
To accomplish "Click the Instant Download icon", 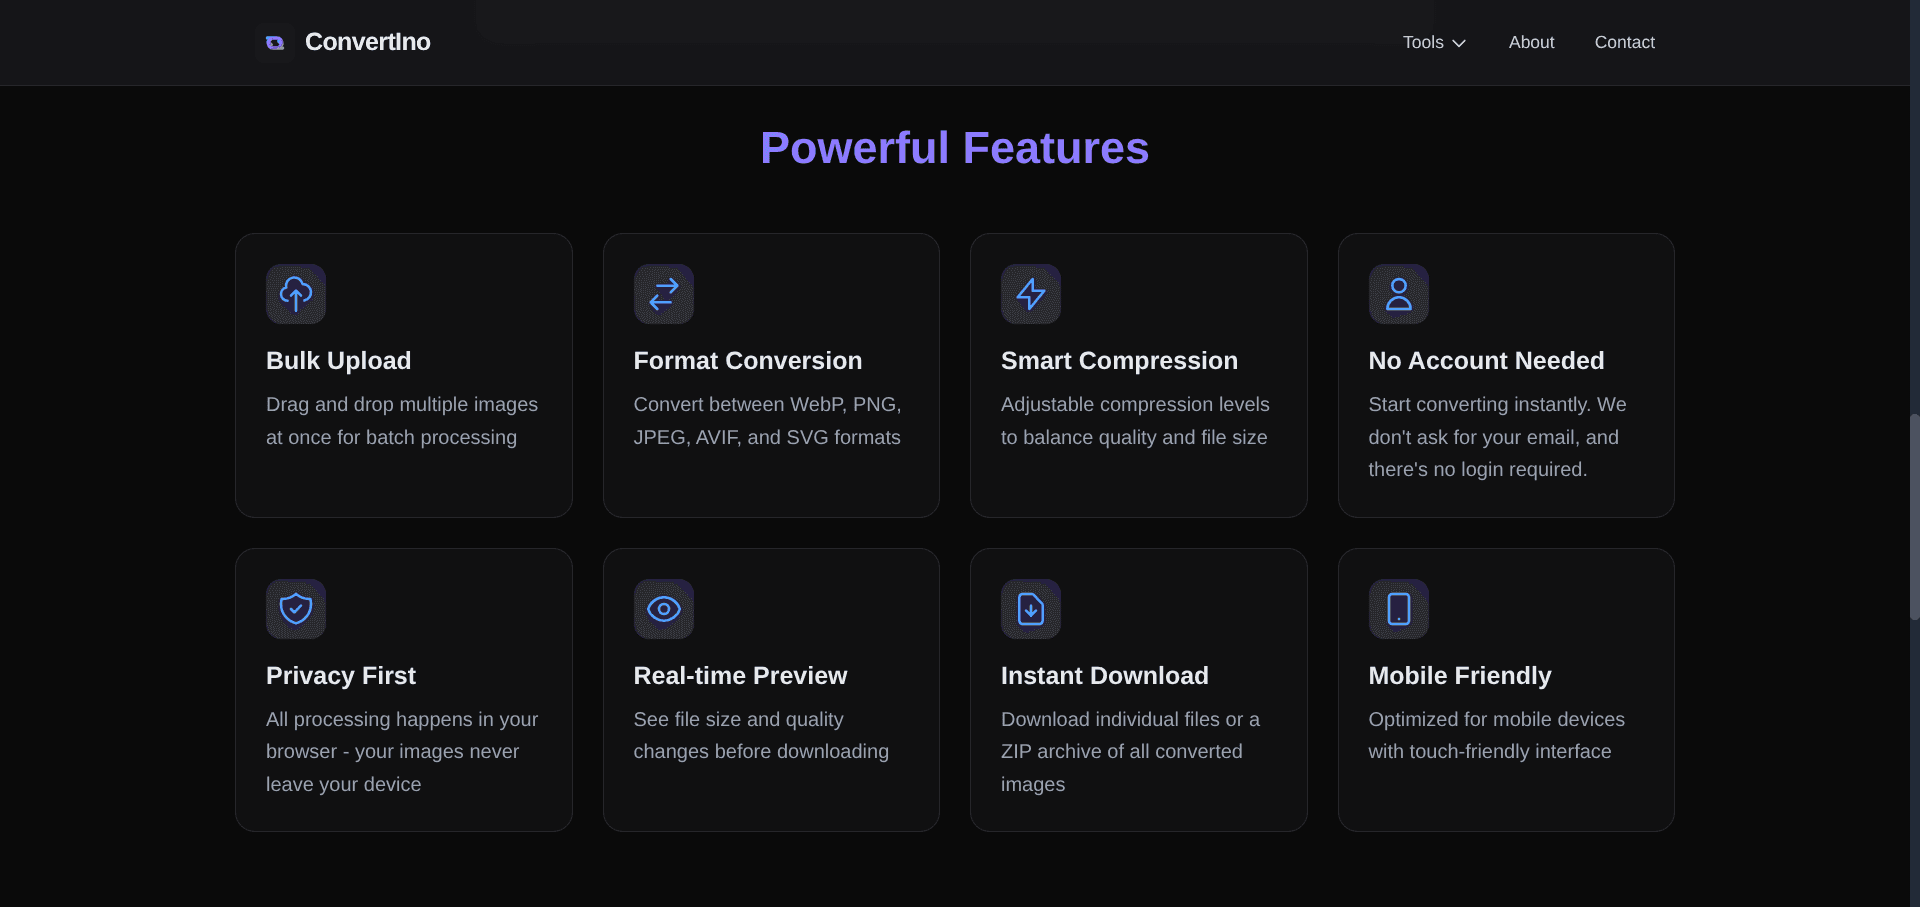I will (x=1030, y=608).
